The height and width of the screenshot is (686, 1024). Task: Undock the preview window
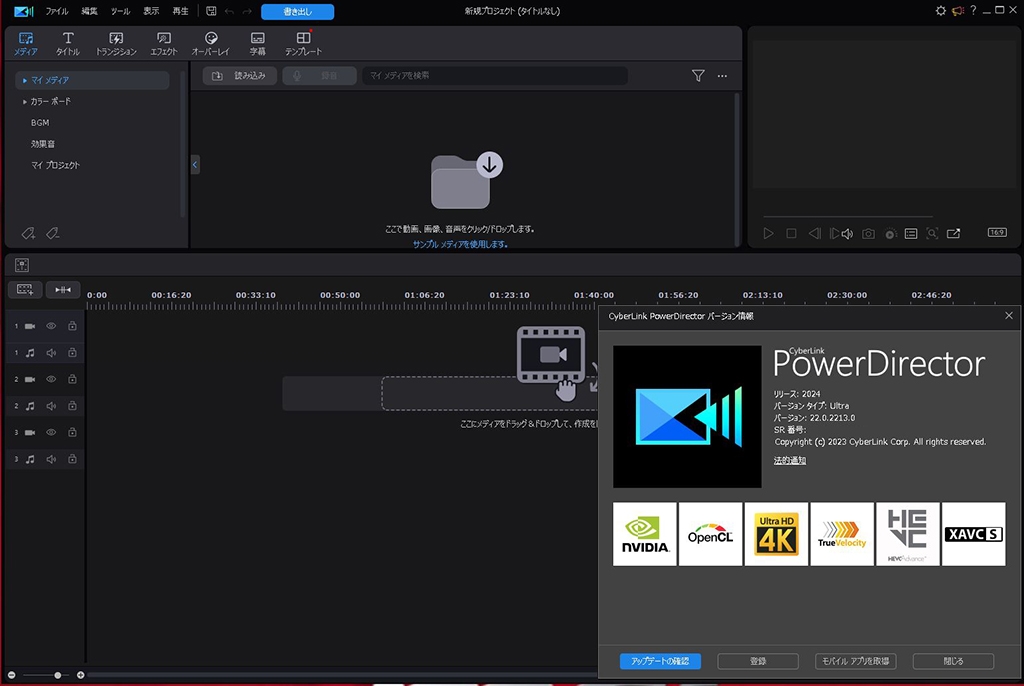pyautogui.click(x=953, y=234)
